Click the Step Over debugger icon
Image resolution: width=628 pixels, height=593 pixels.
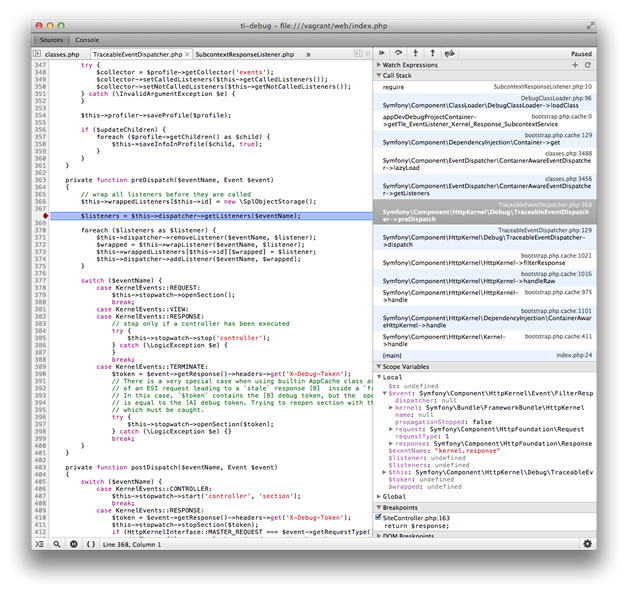pos(399,53)
